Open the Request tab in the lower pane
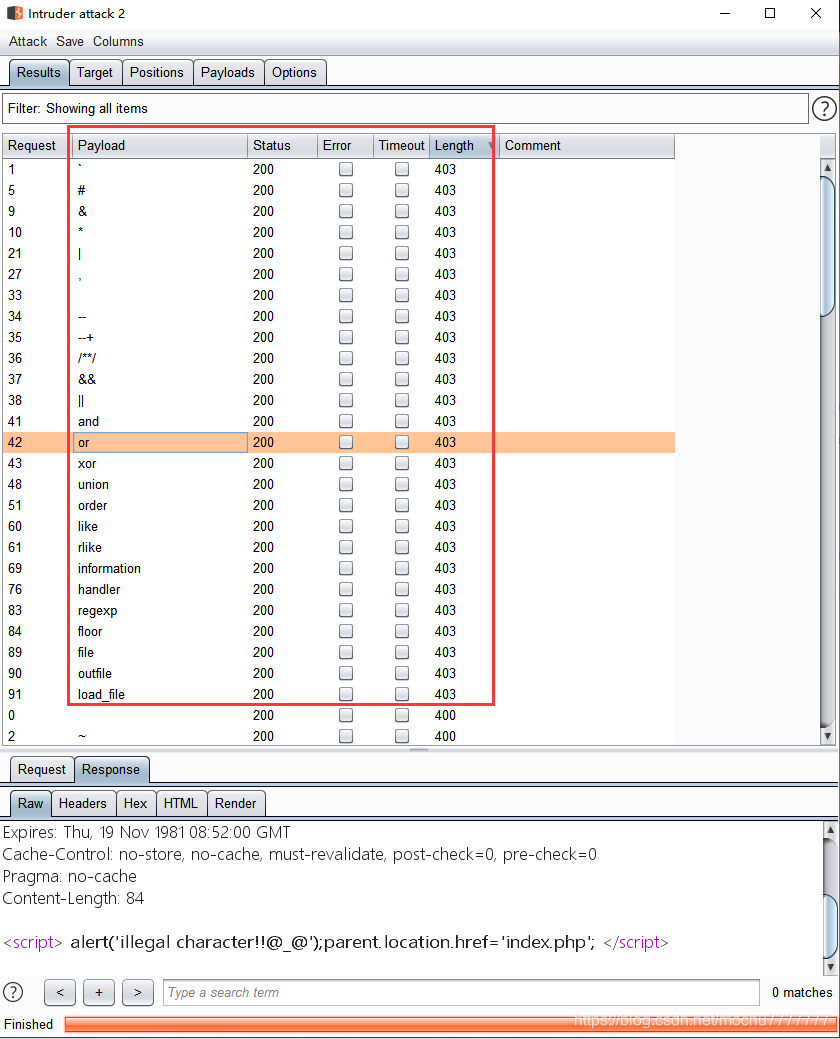 pyautogui.click(x=42, y=769)
